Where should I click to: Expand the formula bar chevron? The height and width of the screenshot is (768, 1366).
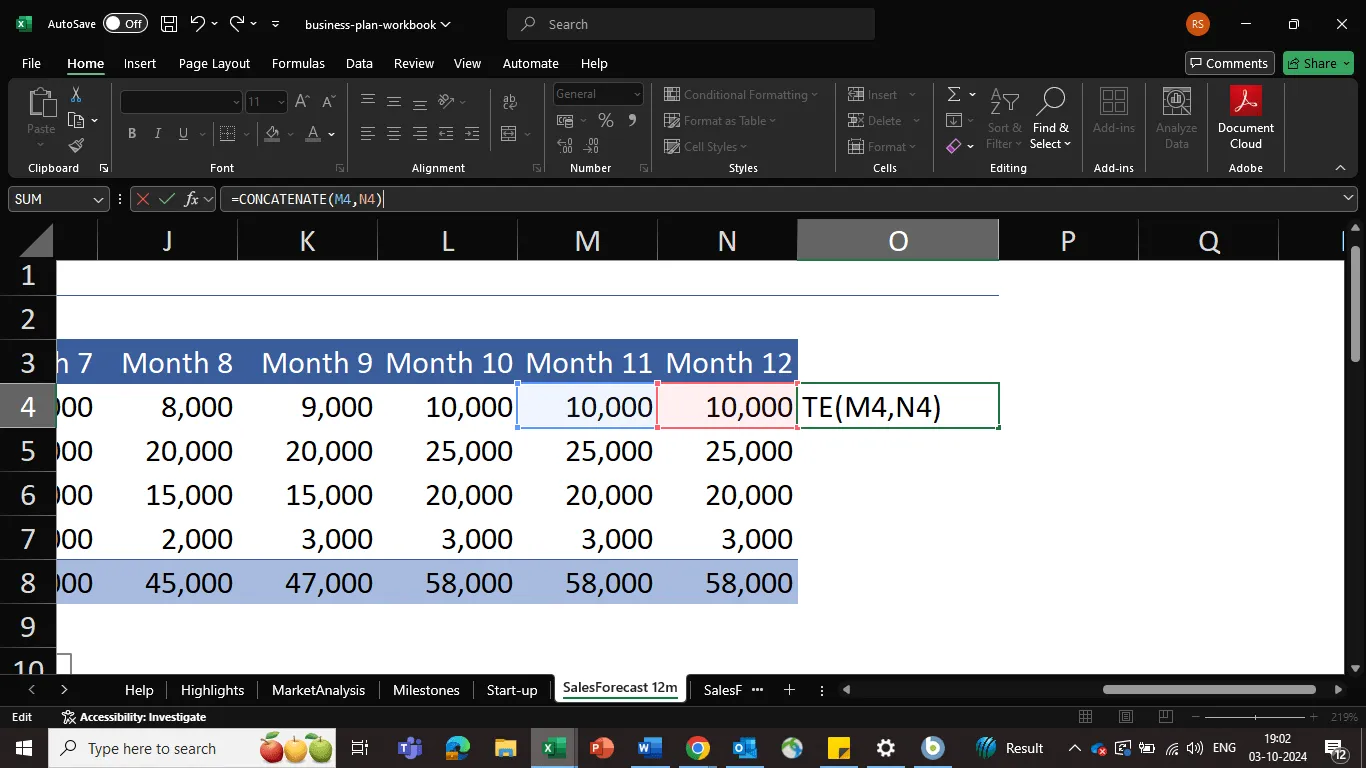click(1348, 198)
